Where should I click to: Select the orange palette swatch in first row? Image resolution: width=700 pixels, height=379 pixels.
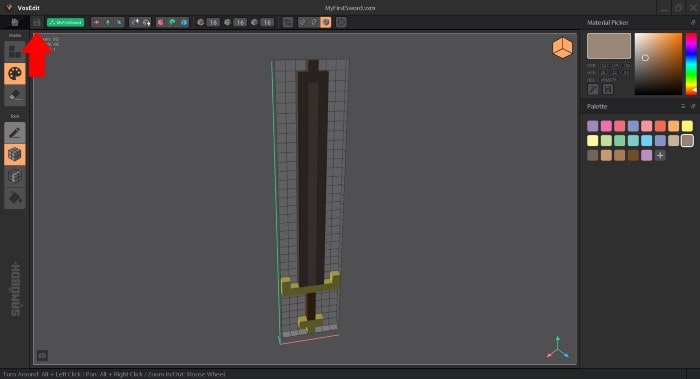click(x=674, y=126)
